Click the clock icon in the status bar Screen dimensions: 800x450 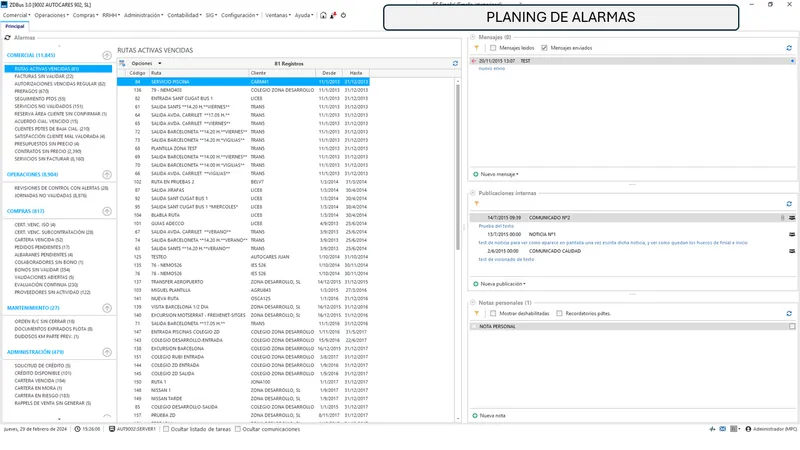pyautogui.click(x=78, y=429)
